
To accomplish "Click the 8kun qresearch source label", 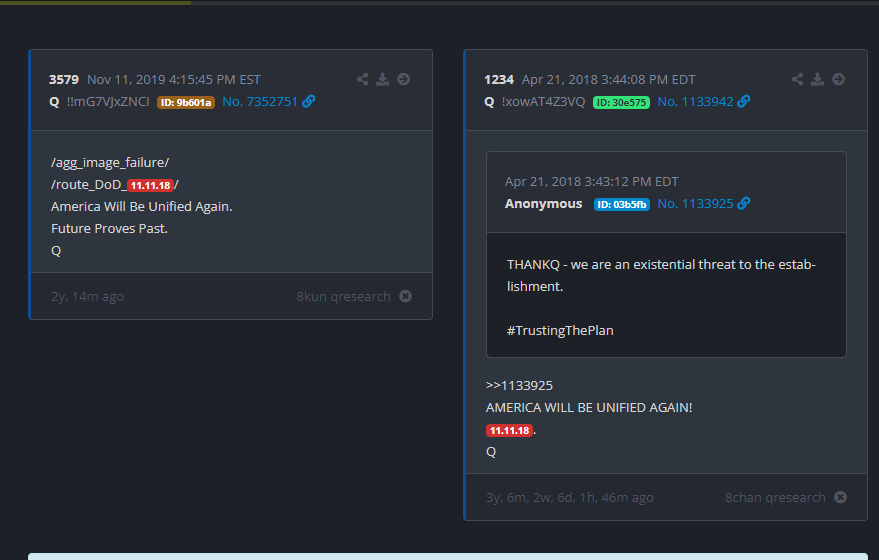I will pos(344,297).
